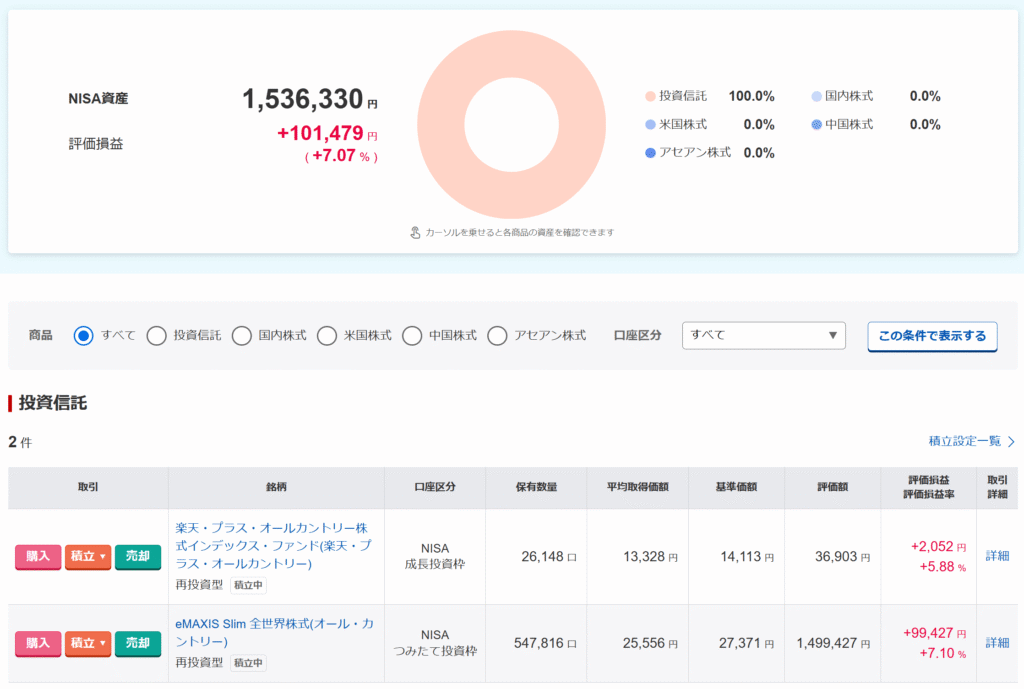Click the 積立中 tag under eMAXIS Slim
The width and height of the screenshot is (1024, 689).
tap(248, 663)
